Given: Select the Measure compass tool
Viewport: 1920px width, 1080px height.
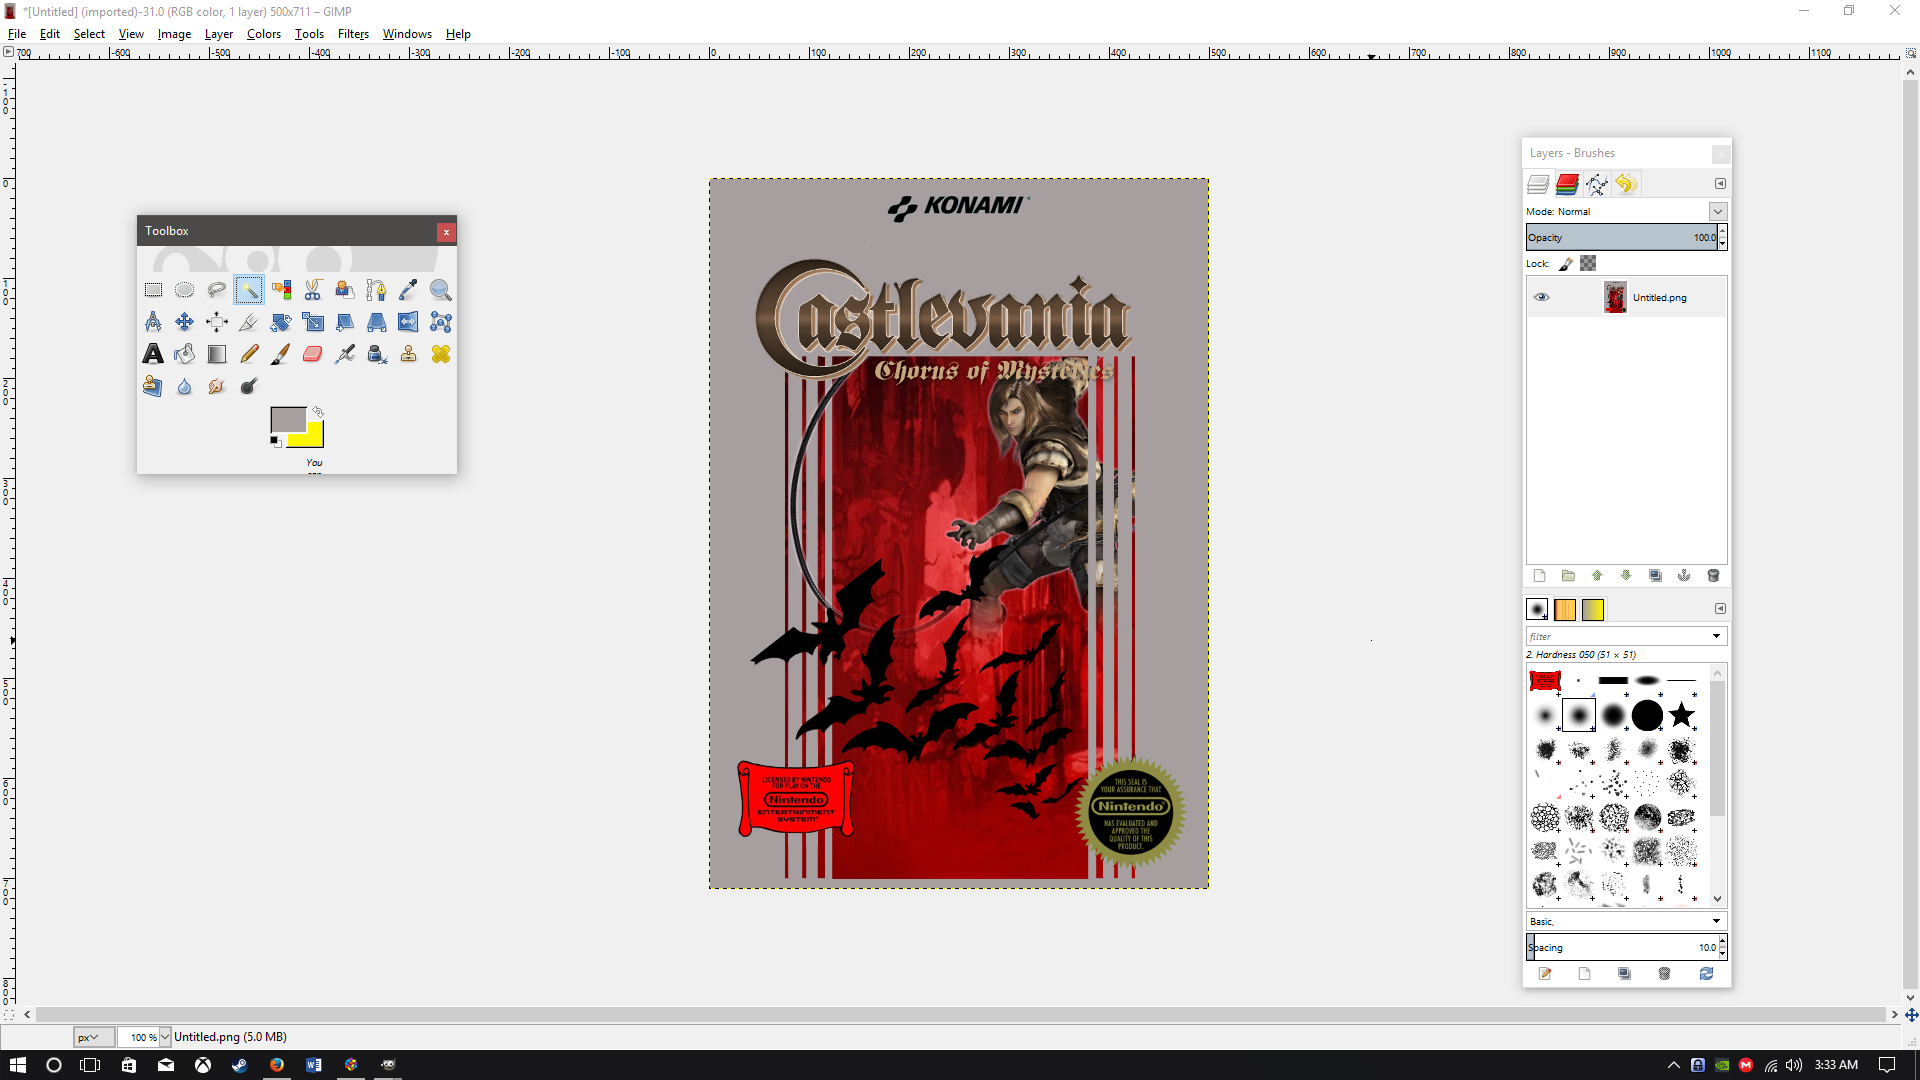Looking at the screenshot, I should coord(153,322).
